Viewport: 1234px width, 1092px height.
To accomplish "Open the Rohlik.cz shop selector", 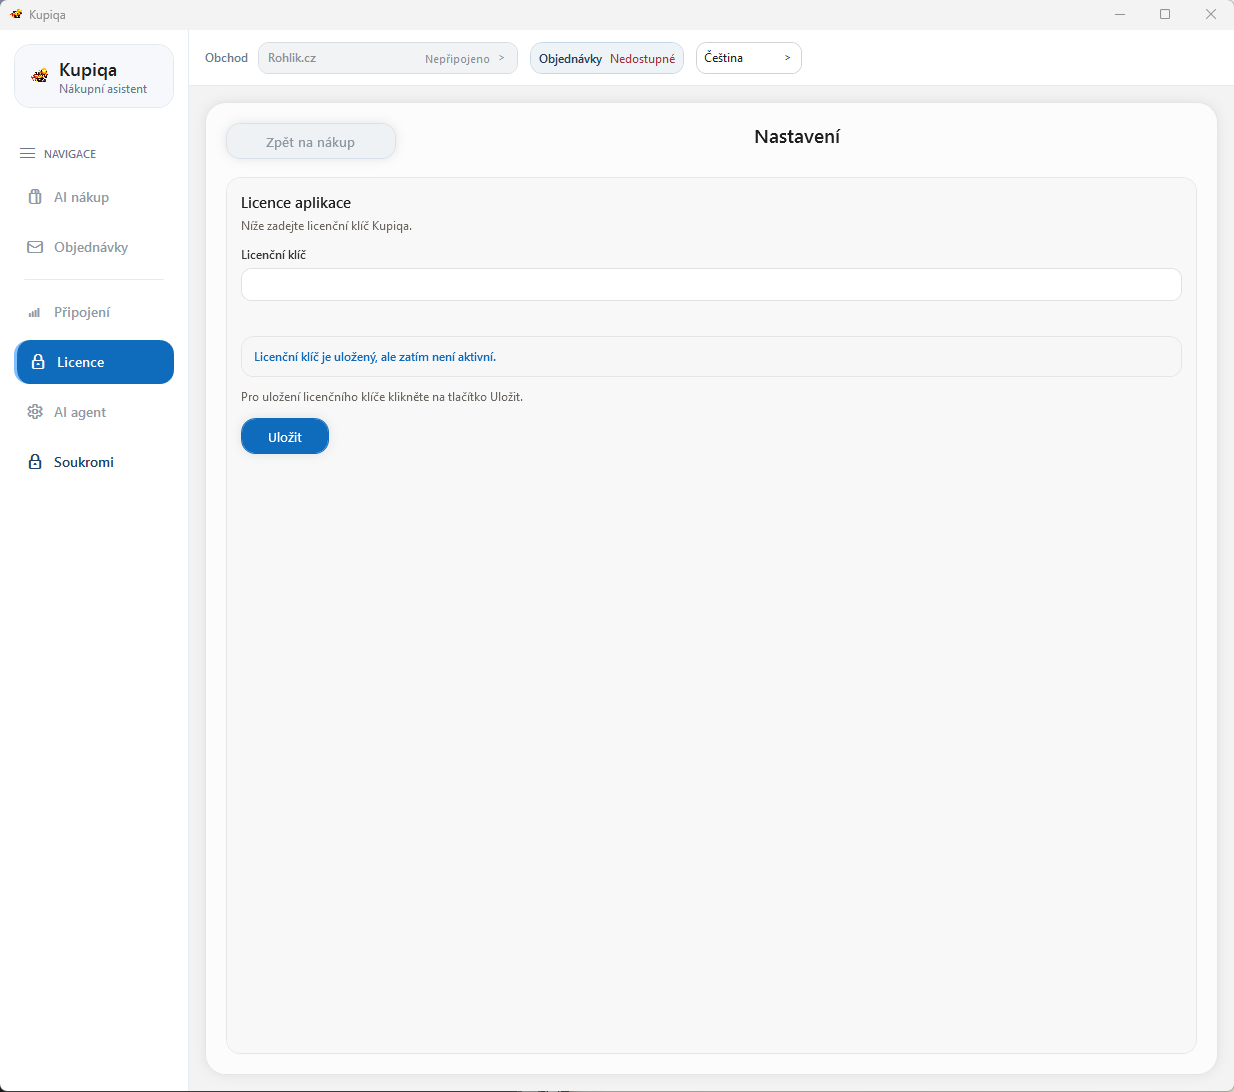I will [388, 58].
